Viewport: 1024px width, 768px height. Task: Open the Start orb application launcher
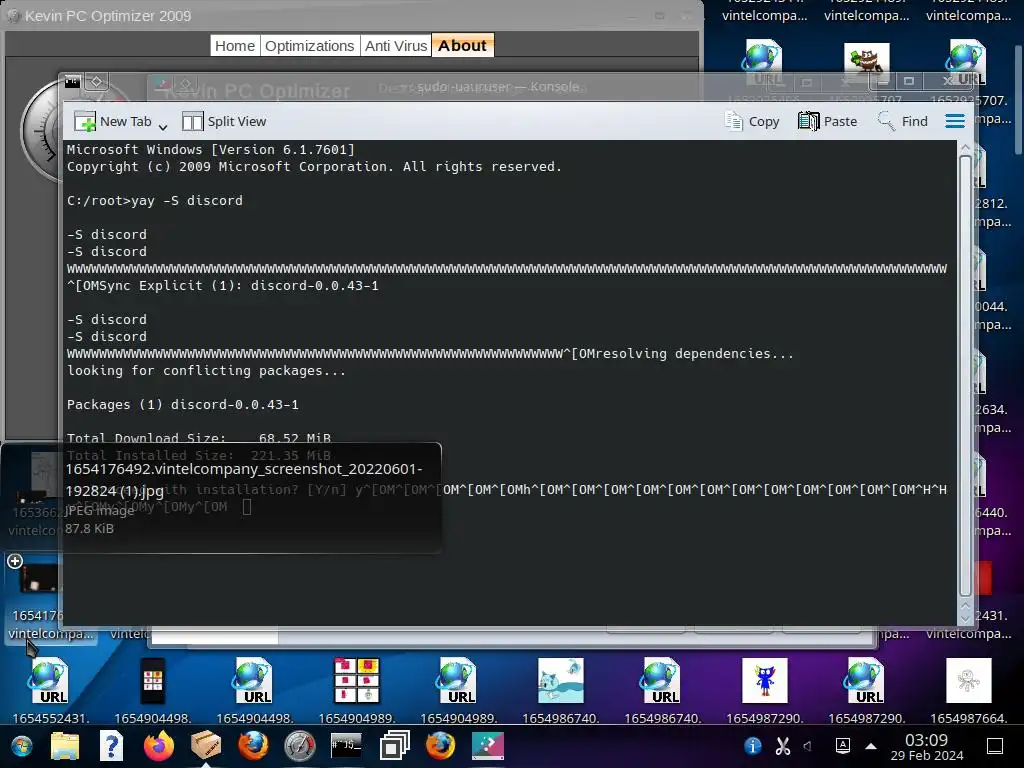(x=21, y=746)
